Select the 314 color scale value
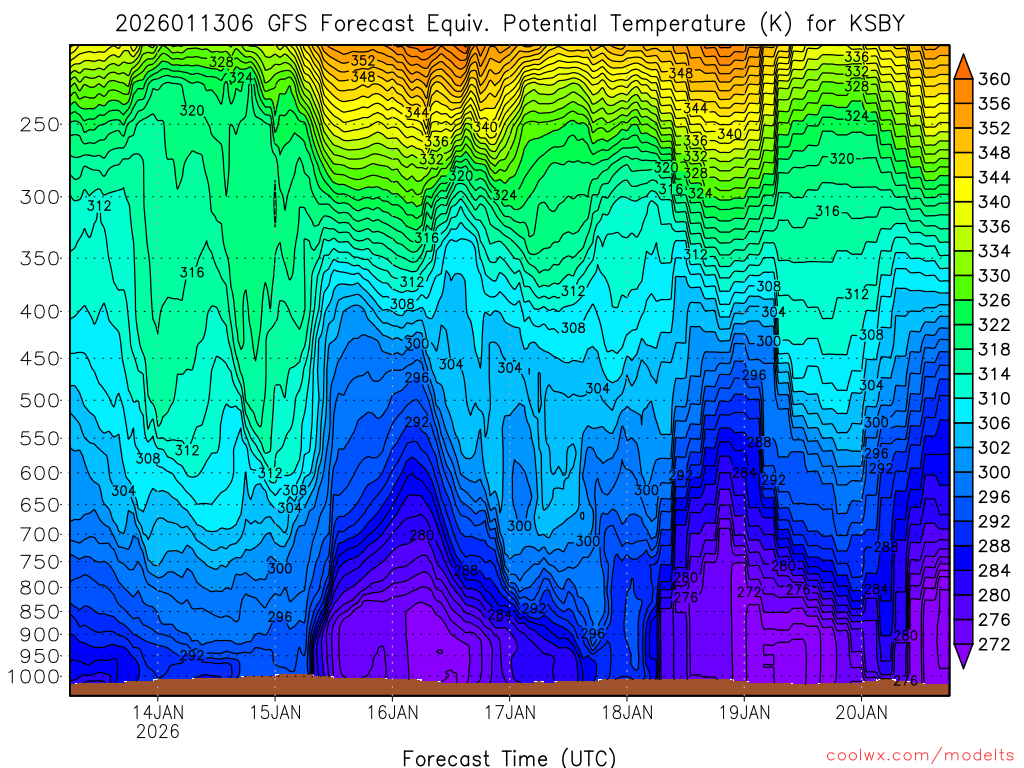 (993, 374)
